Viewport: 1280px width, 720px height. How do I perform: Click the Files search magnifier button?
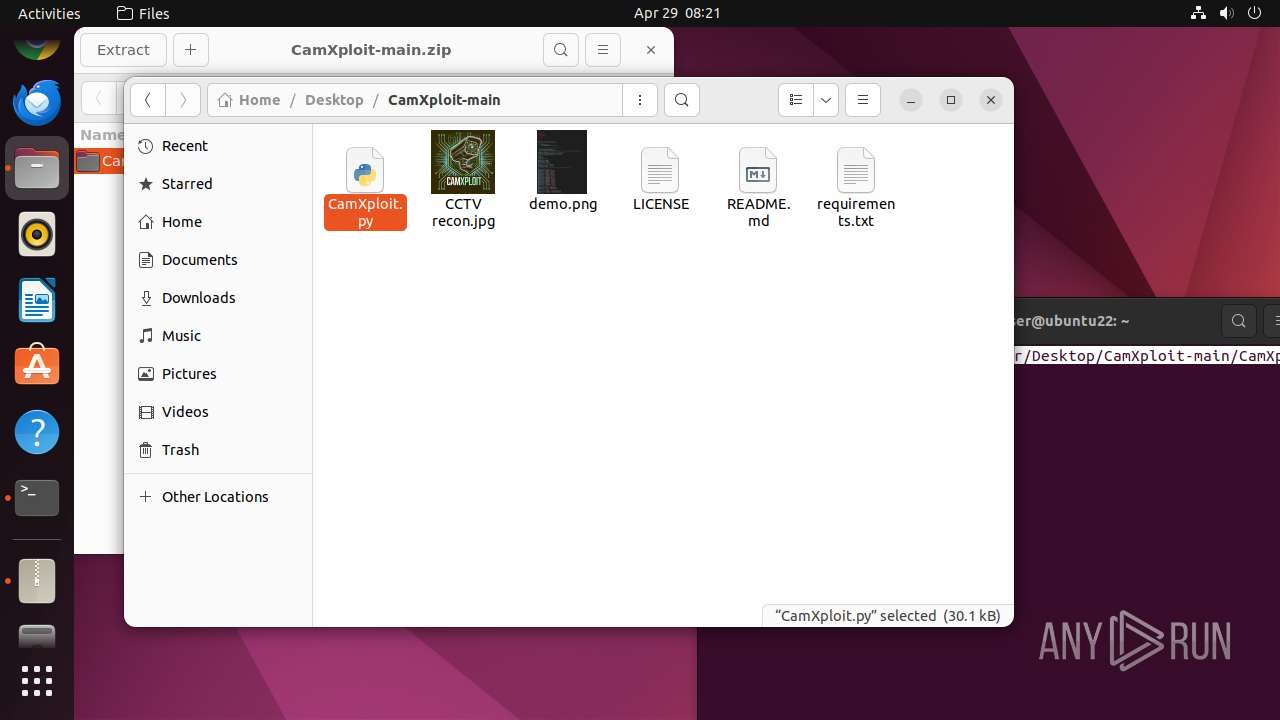(x=682, y=100)
